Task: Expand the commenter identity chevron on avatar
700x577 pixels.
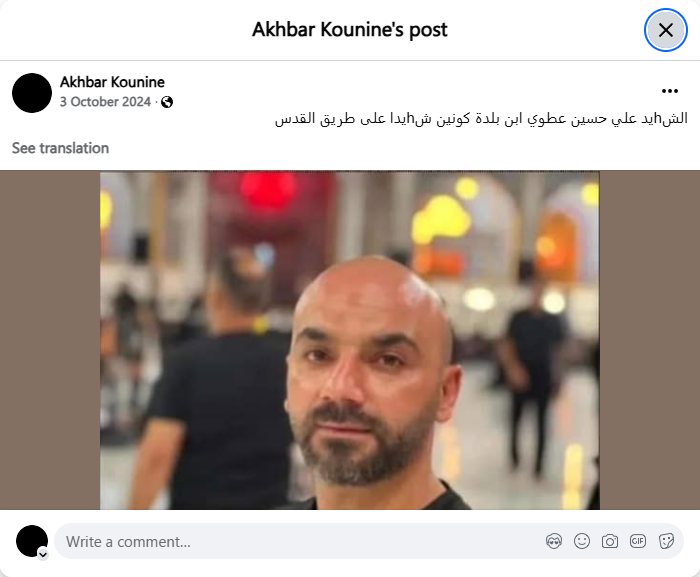Action: 43,555
